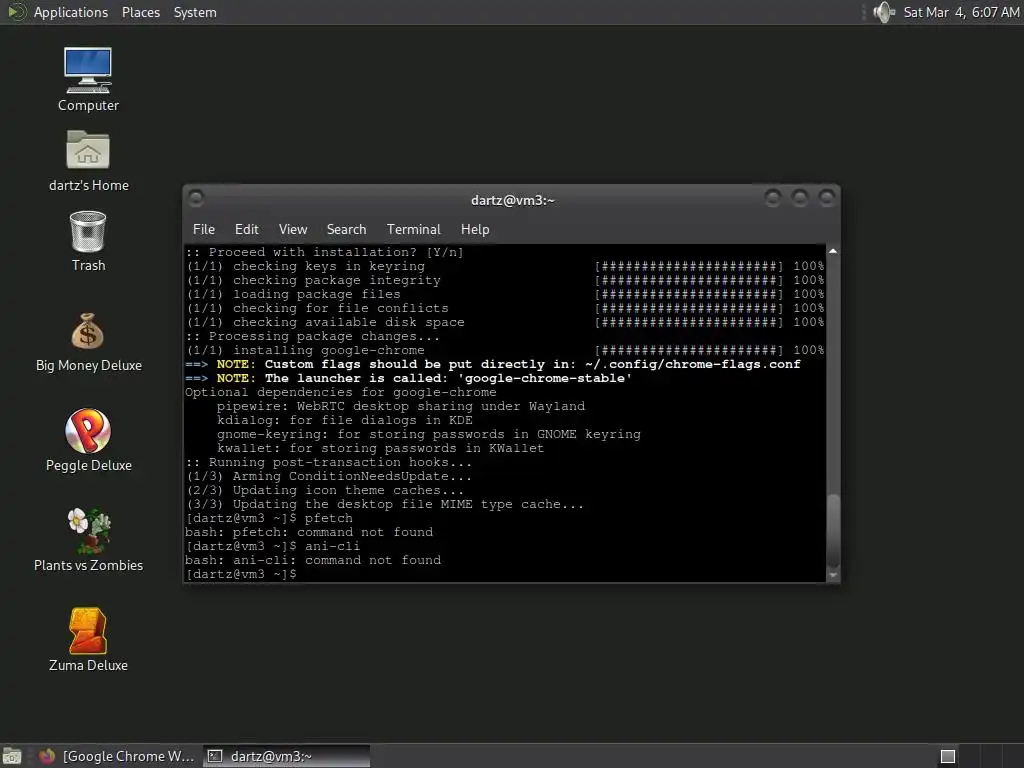Open the System menu

[195, 12]
